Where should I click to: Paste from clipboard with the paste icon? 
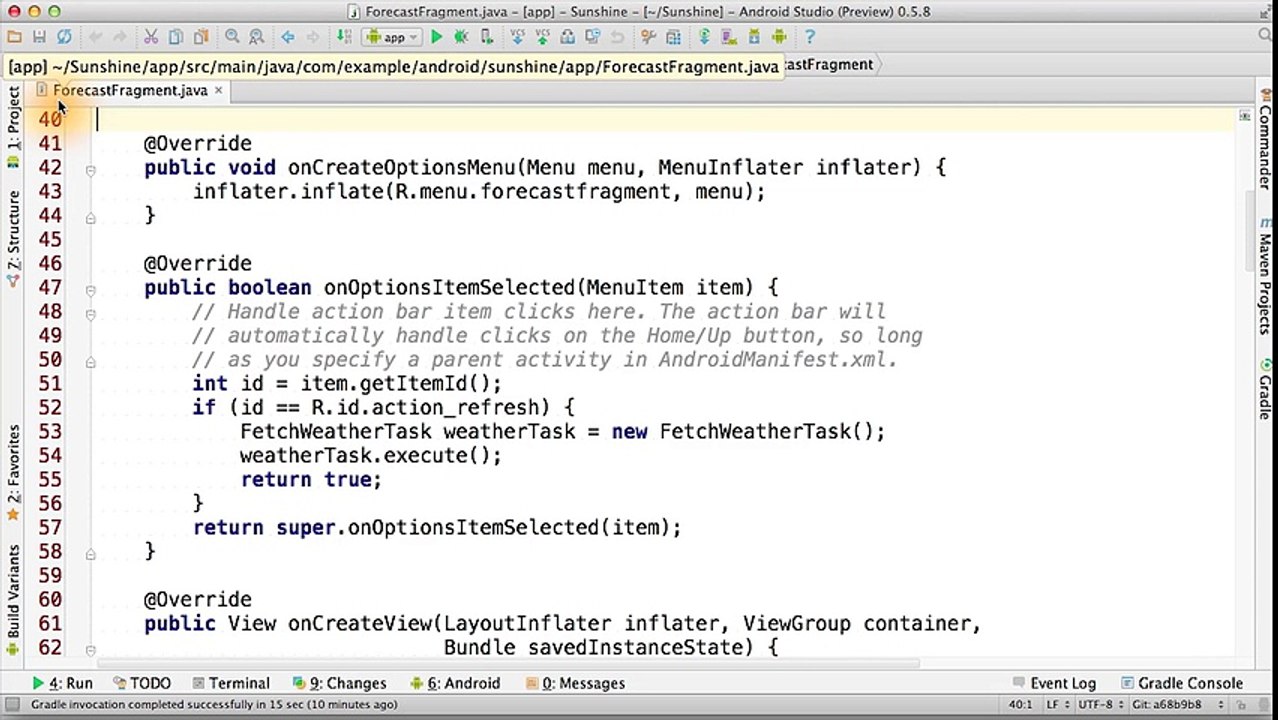200,37
